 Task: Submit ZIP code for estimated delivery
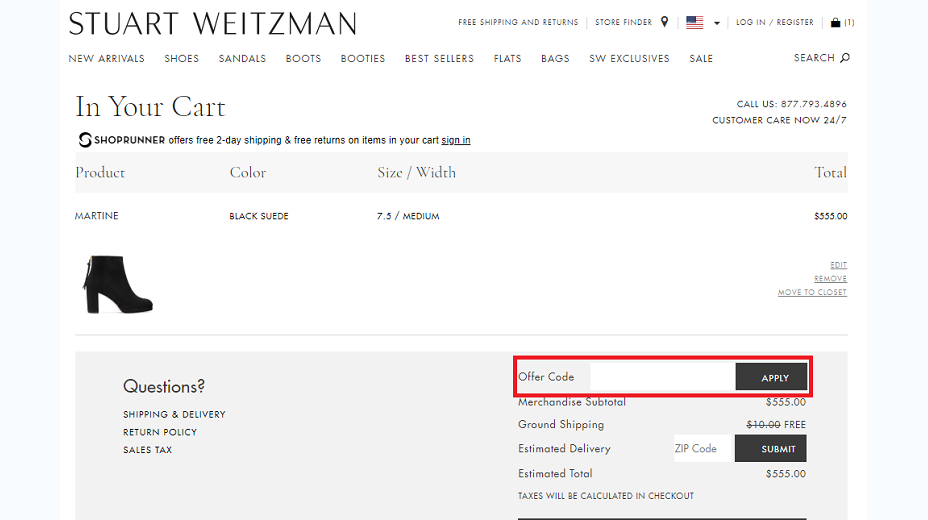pyautogui.click(x=771, y=448)
